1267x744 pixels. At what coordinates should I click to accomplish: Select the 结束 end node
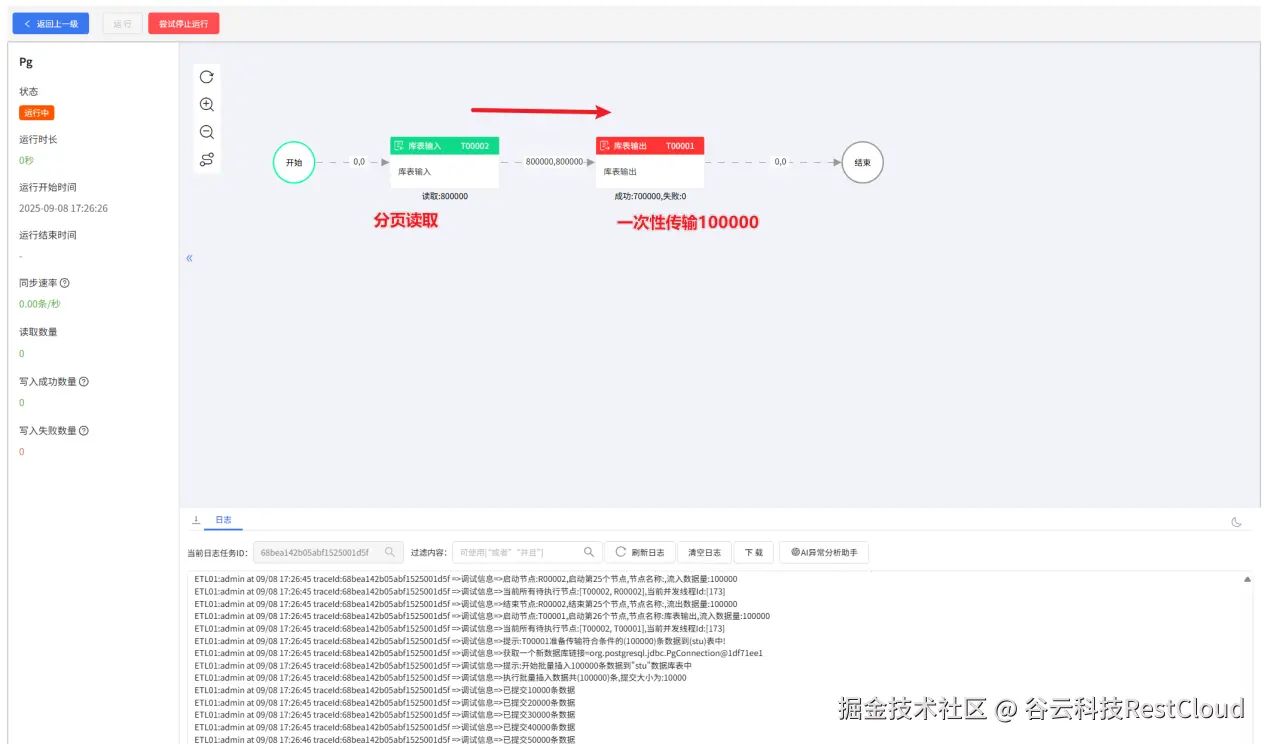pos(862,162)
